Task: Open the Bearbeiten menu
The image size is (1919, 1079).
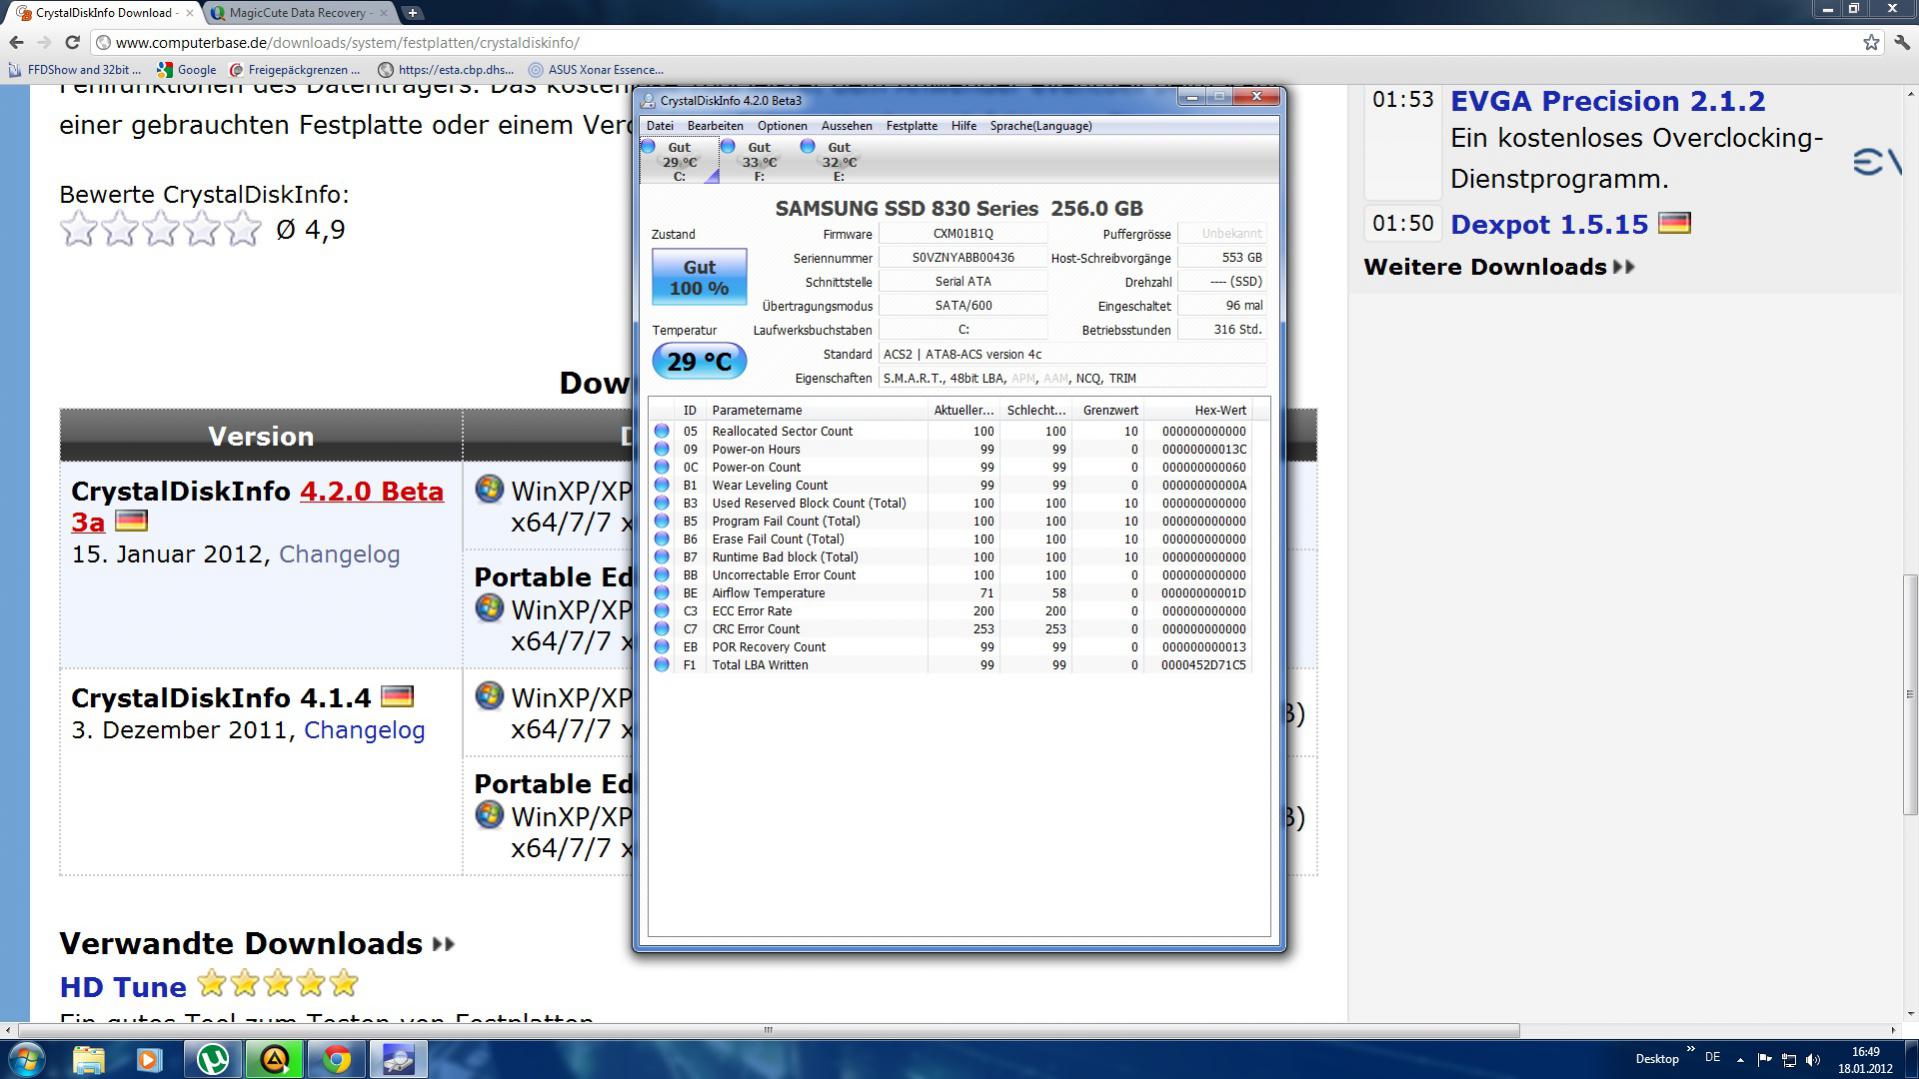Action: coord(715,126)
